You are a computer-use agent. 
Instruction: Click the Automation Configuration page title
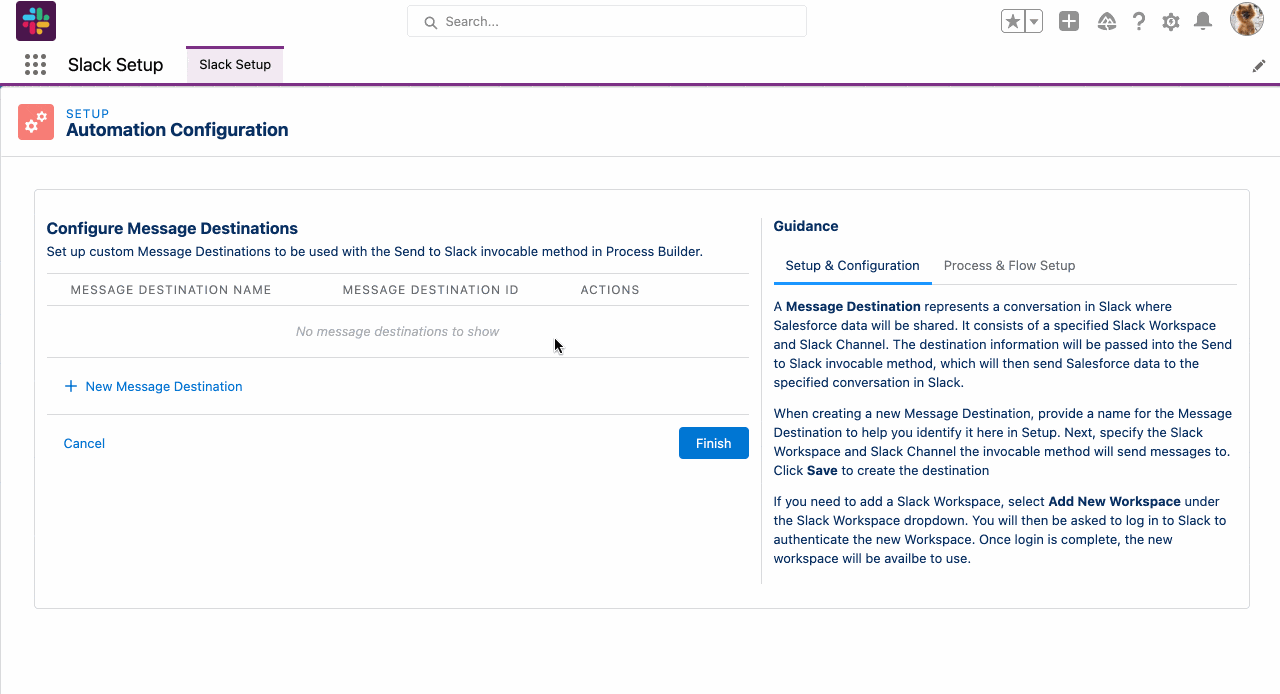pos(177,130)
